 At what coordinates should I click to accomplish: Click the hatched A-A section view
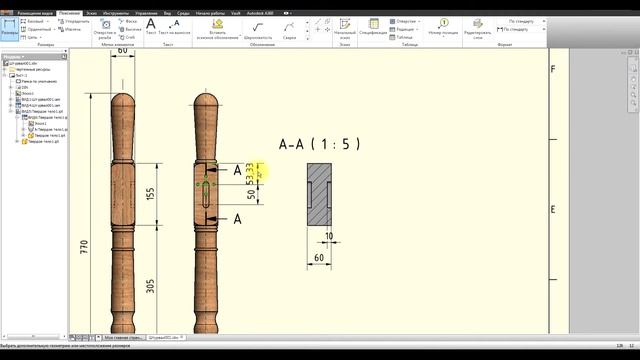click(x=319, y=194)
